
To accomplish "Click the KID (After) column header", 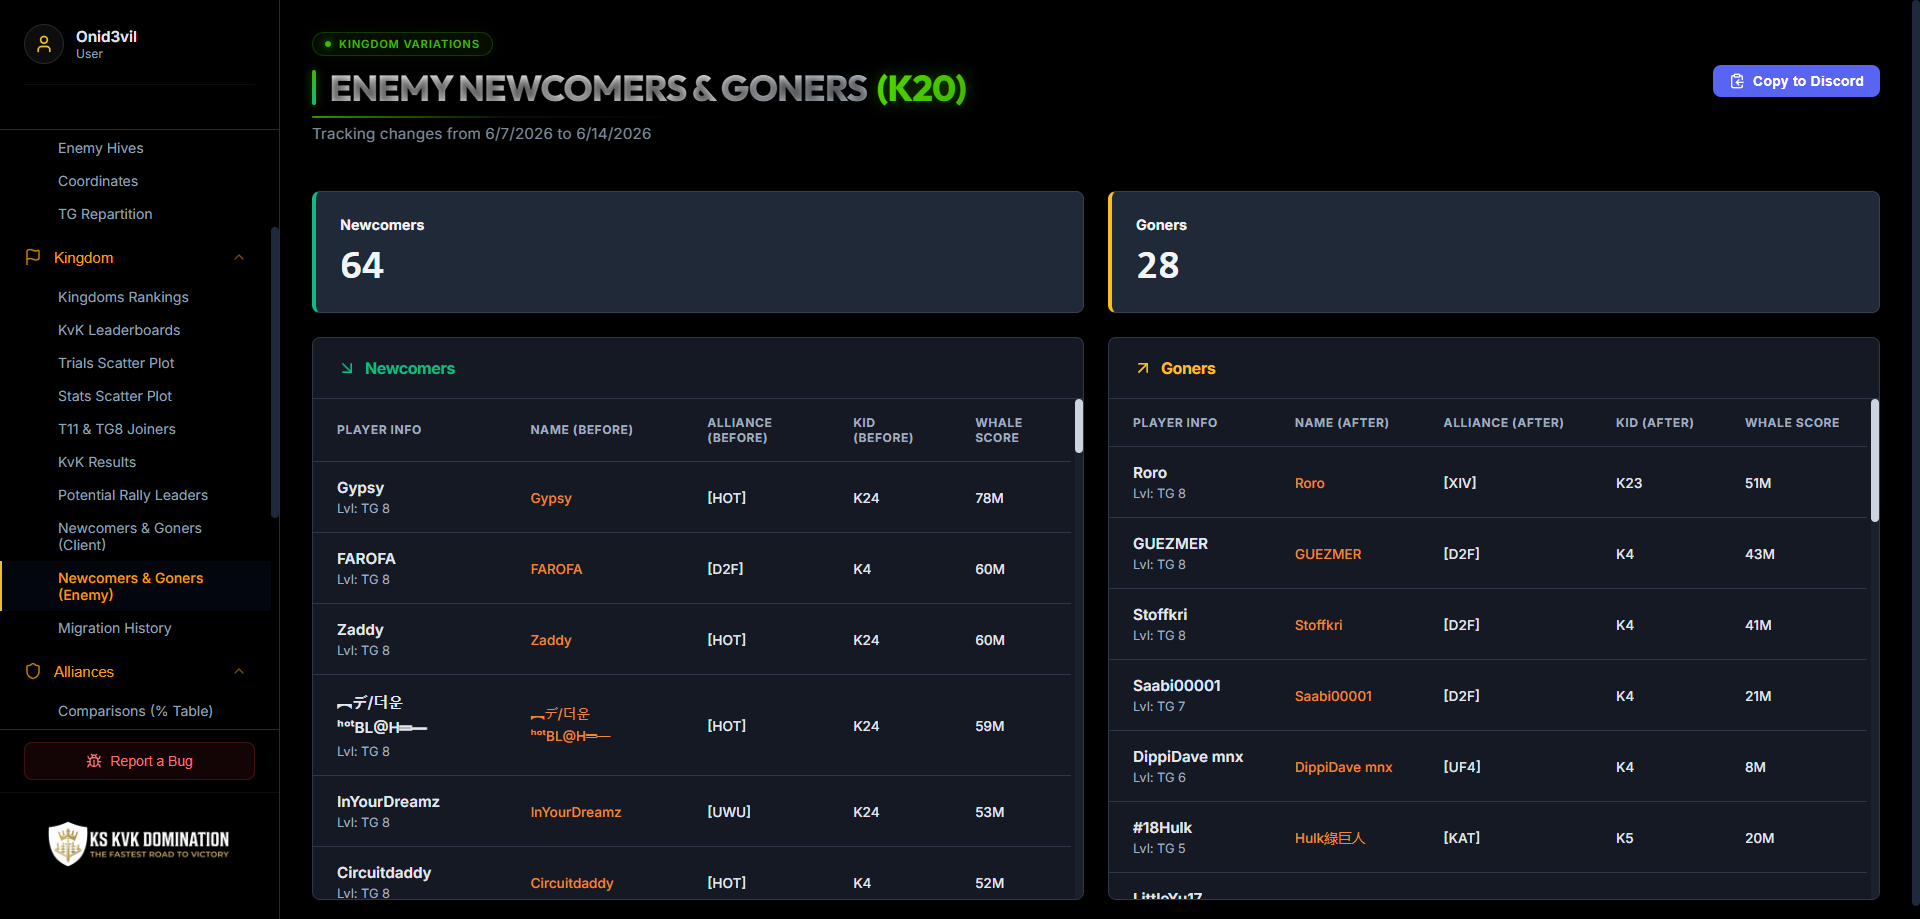I will click(x=1654, y=423).
